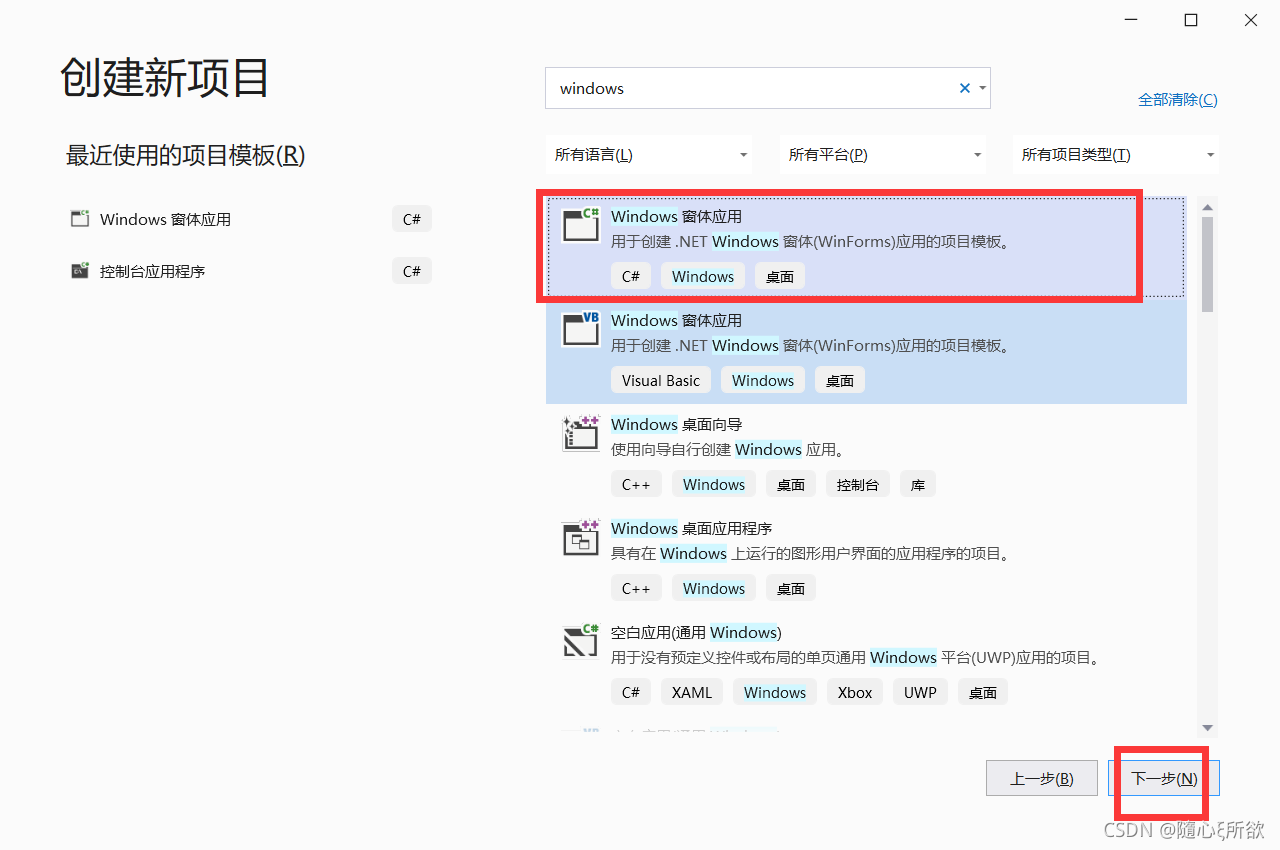
Task: Click C# badge beside recent Windows 窗体应用
Action: click(412, 219)
